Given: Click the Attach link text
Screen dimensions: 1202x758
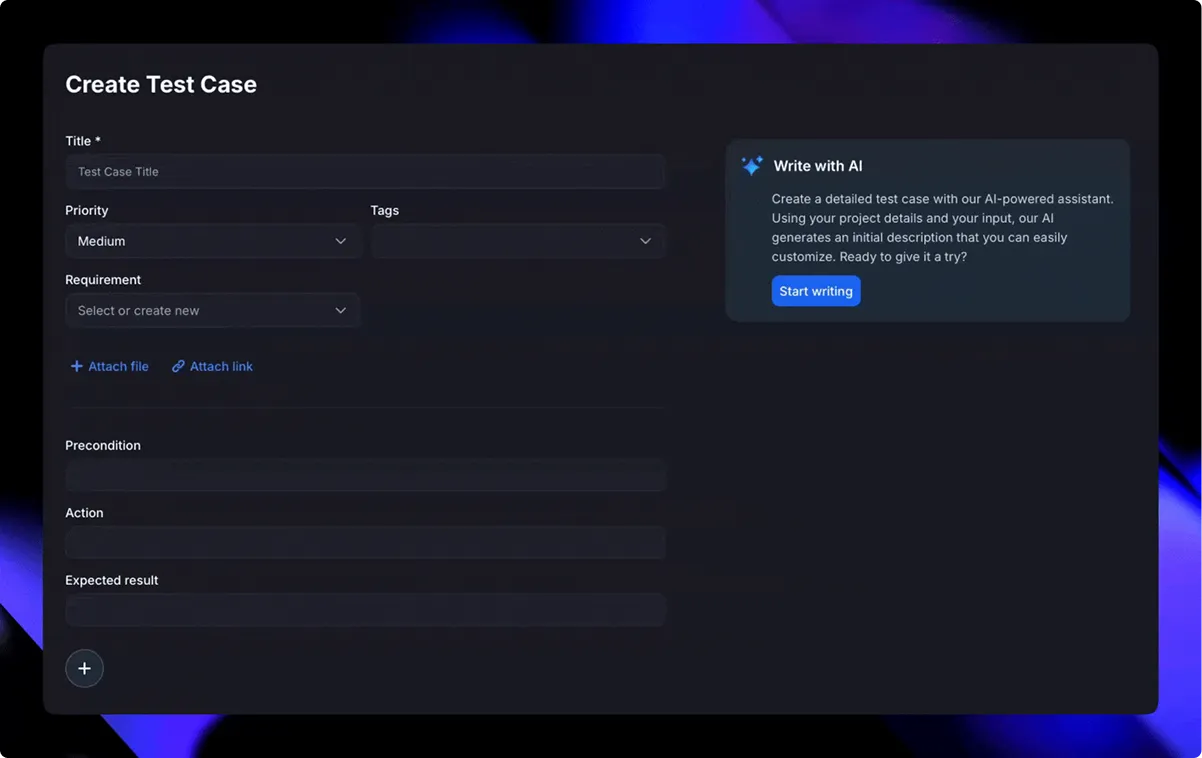Looking at the screenshot, I should tap(221, 366).
